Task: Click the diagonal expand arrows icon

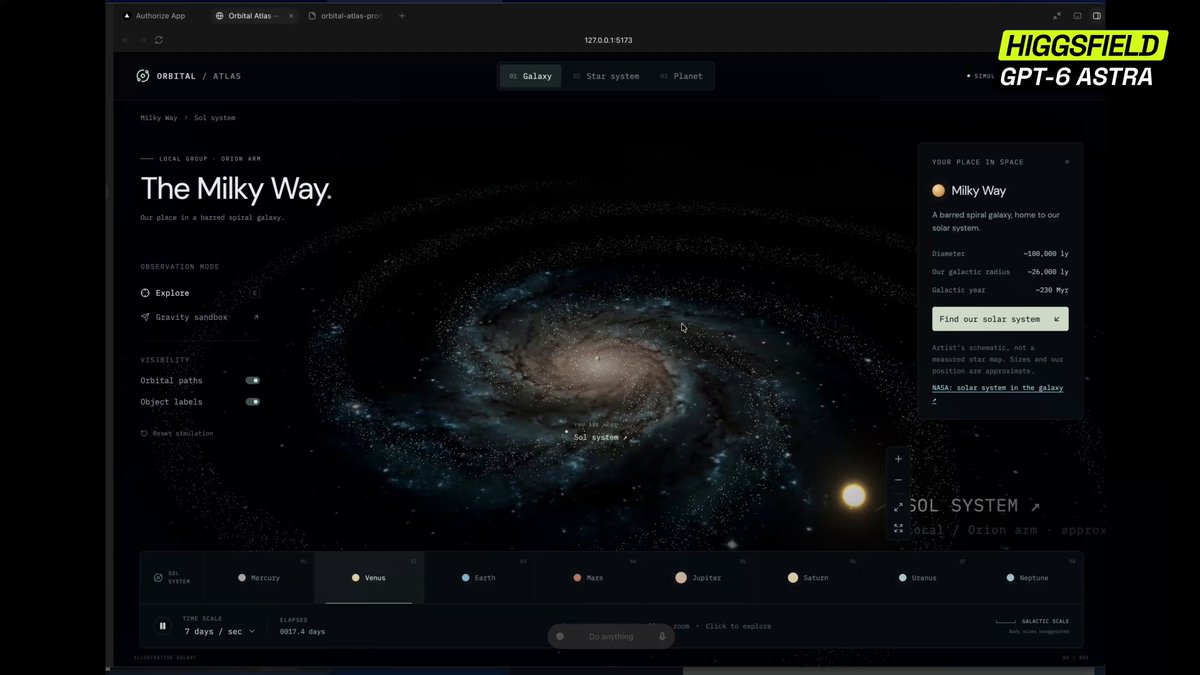Action: 898,507
